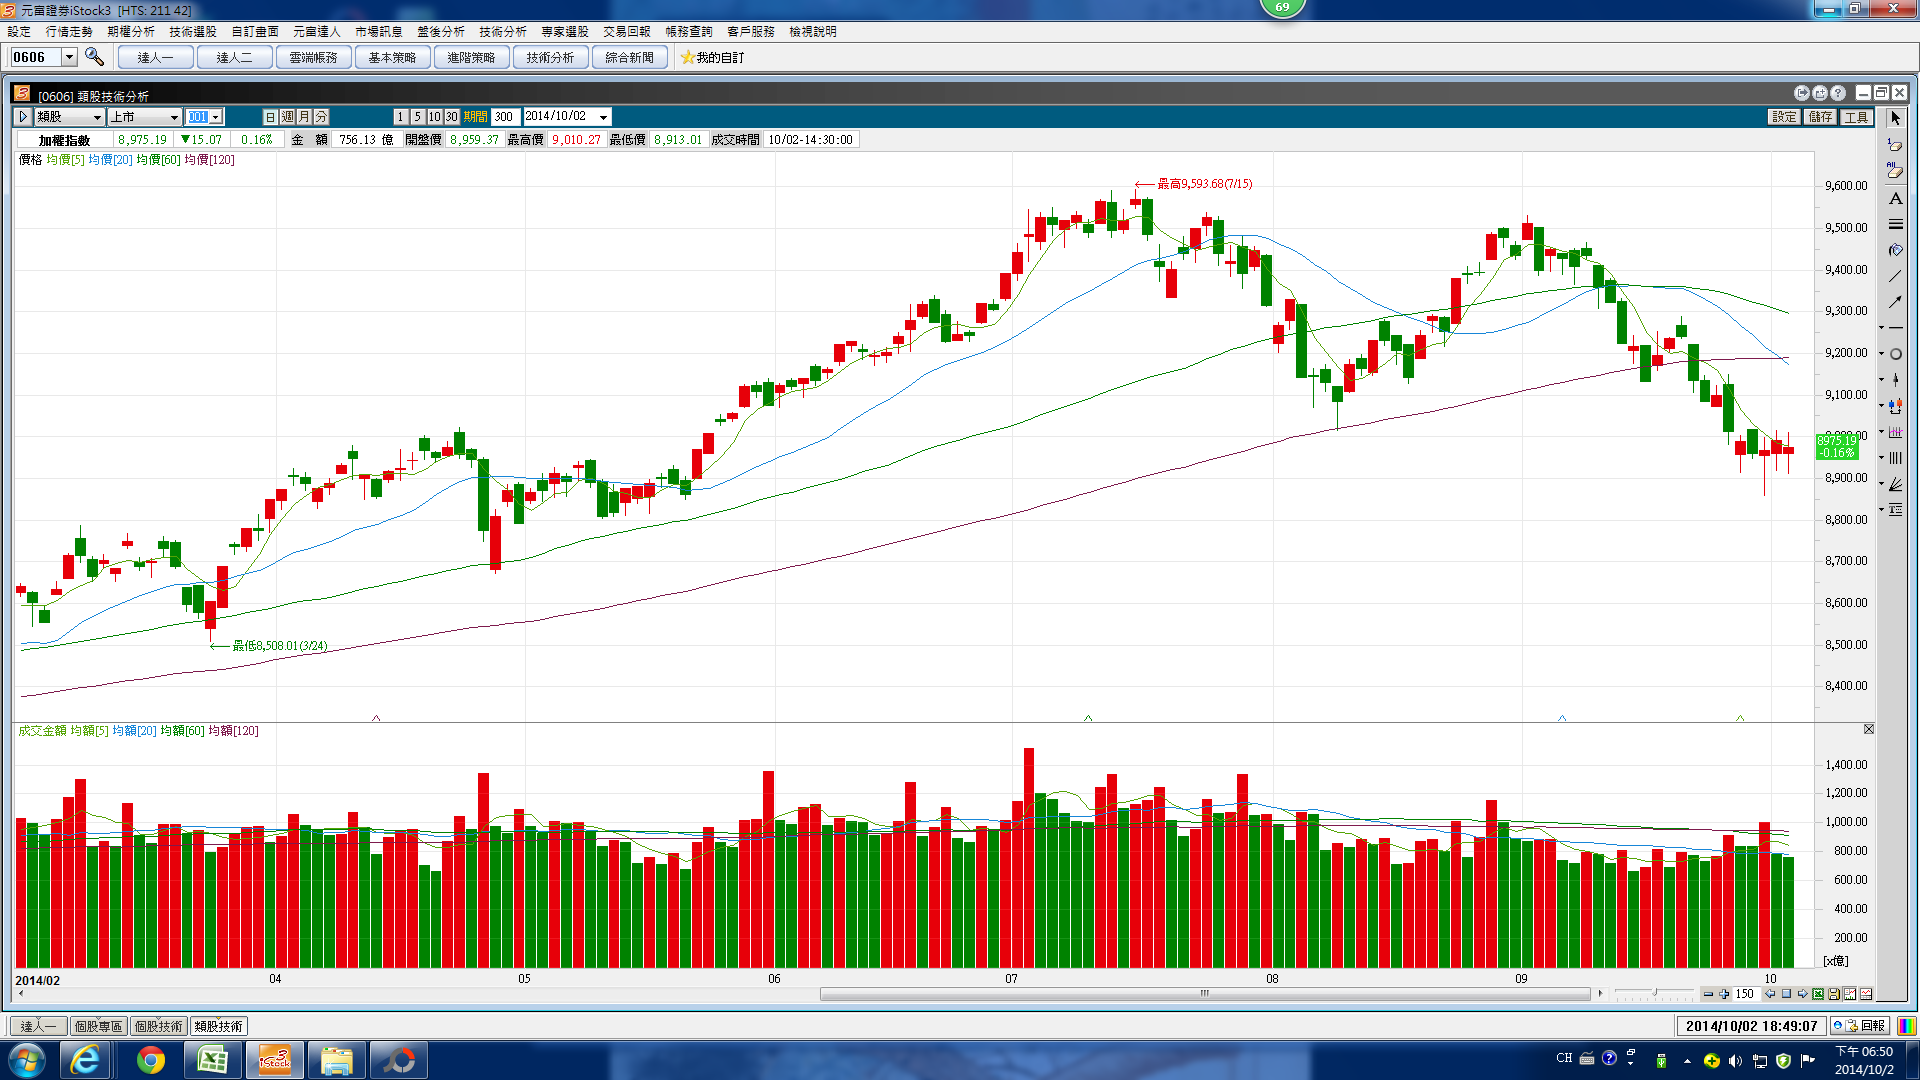Toggle the 1 minute interval button
Image resolution: width=1920 pixels, height=1080 pixels.
(x=400, y=117)
